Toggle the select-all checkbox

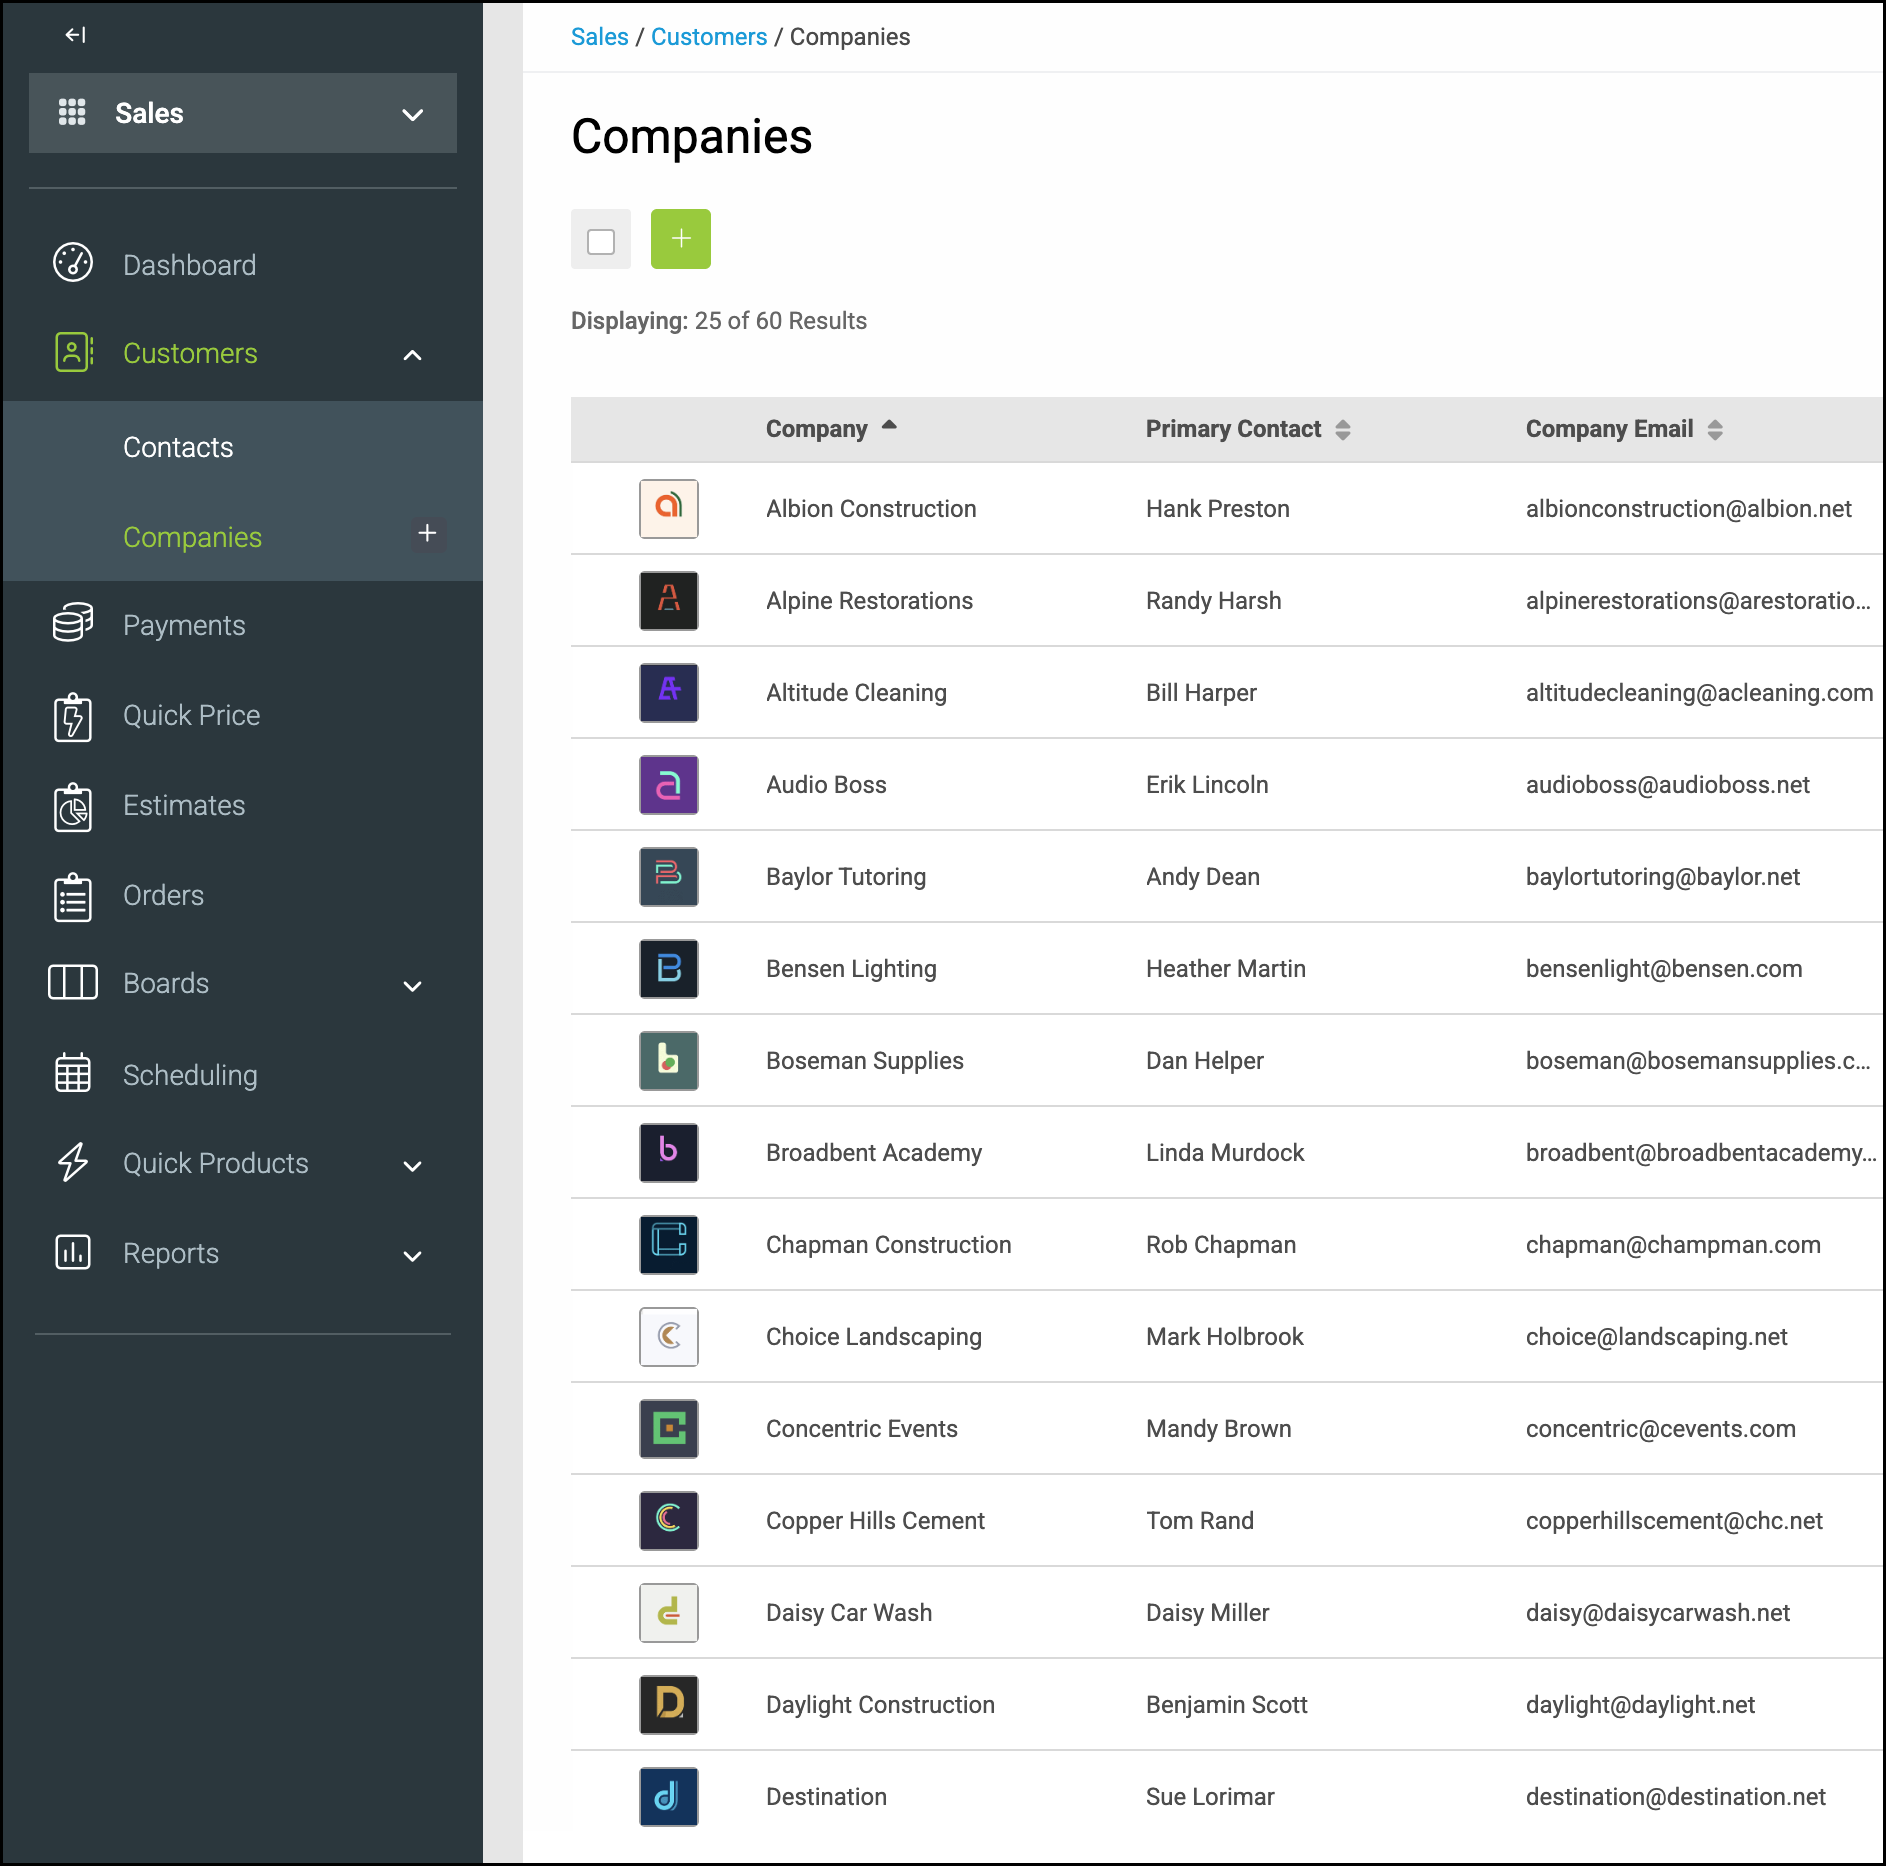pos(601,240)
